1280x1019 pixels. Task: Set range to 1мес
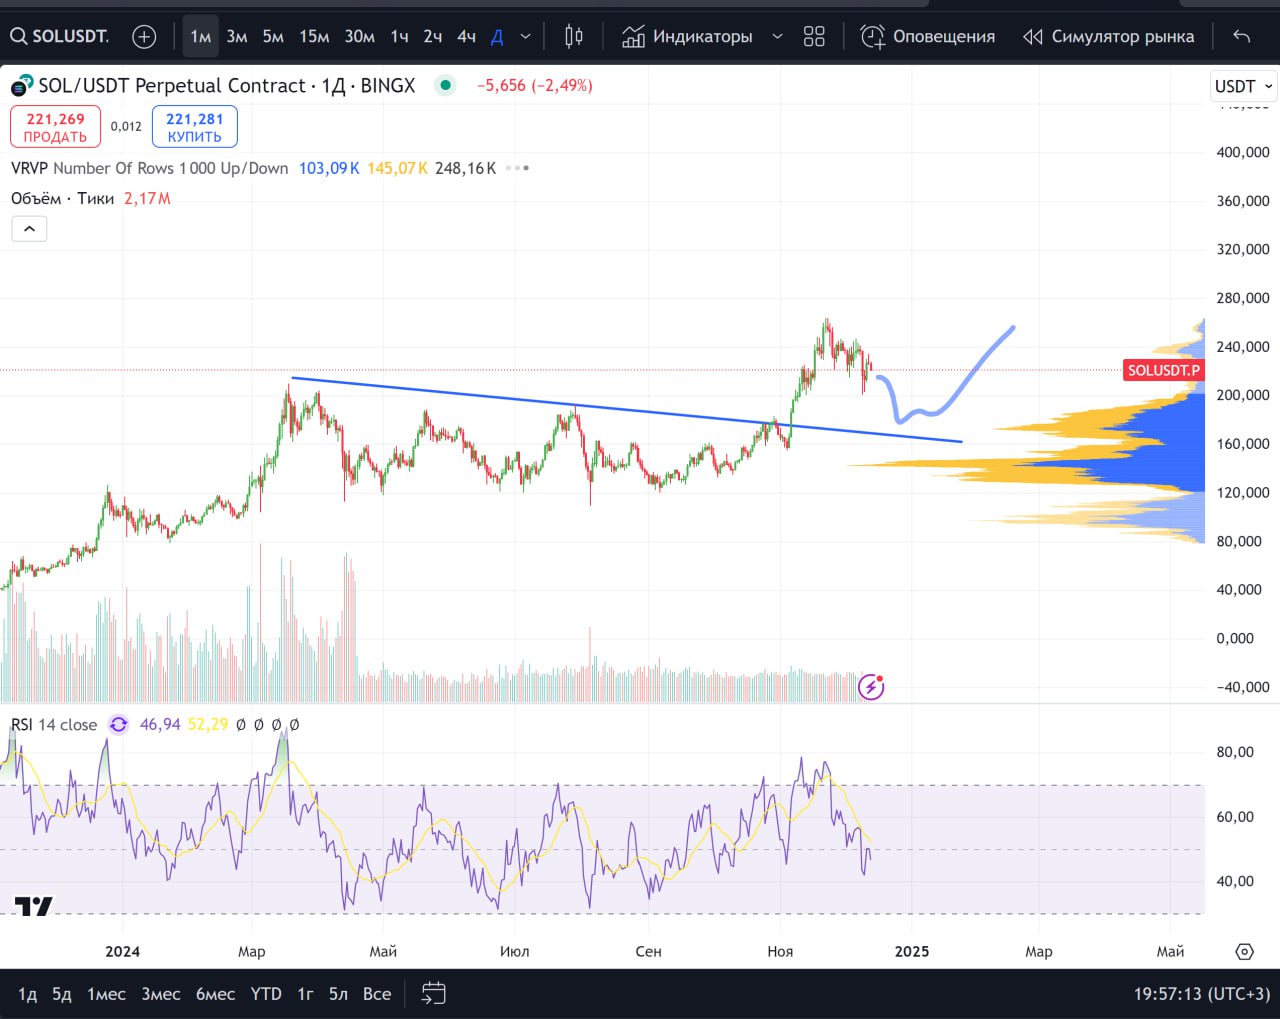point(106,994)
